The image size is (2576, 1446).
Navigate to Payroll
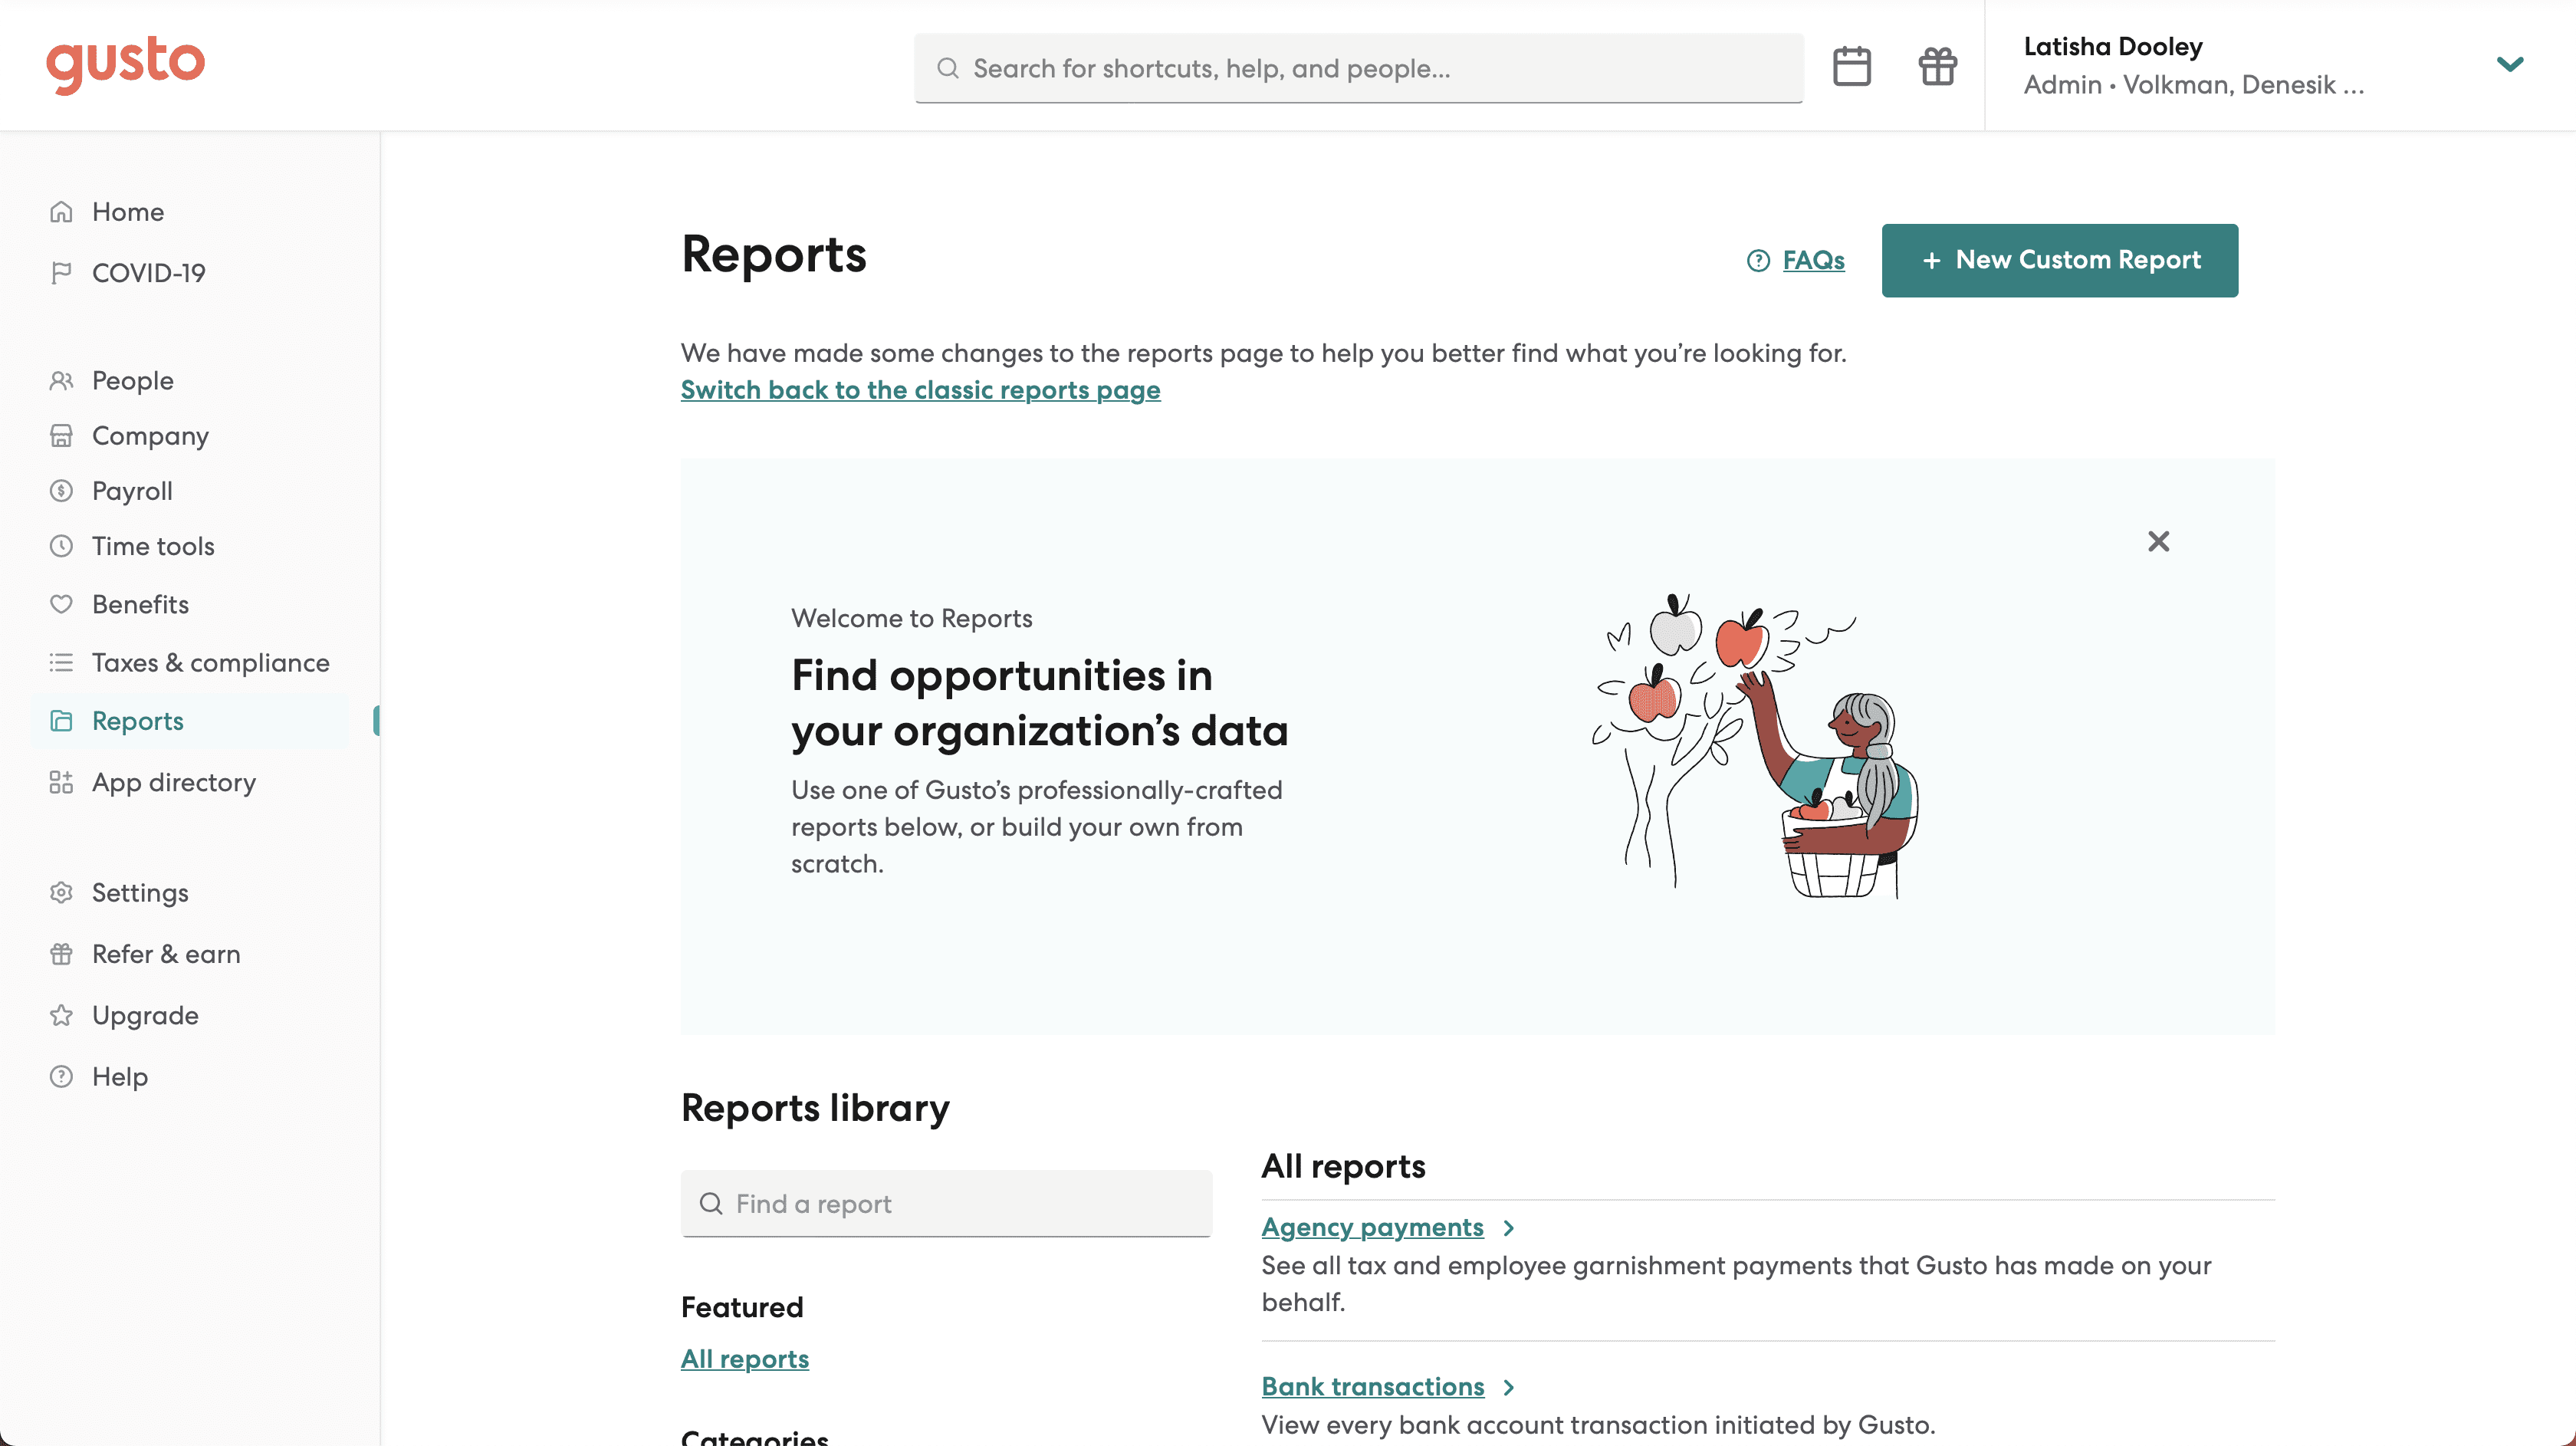point(132,491)
